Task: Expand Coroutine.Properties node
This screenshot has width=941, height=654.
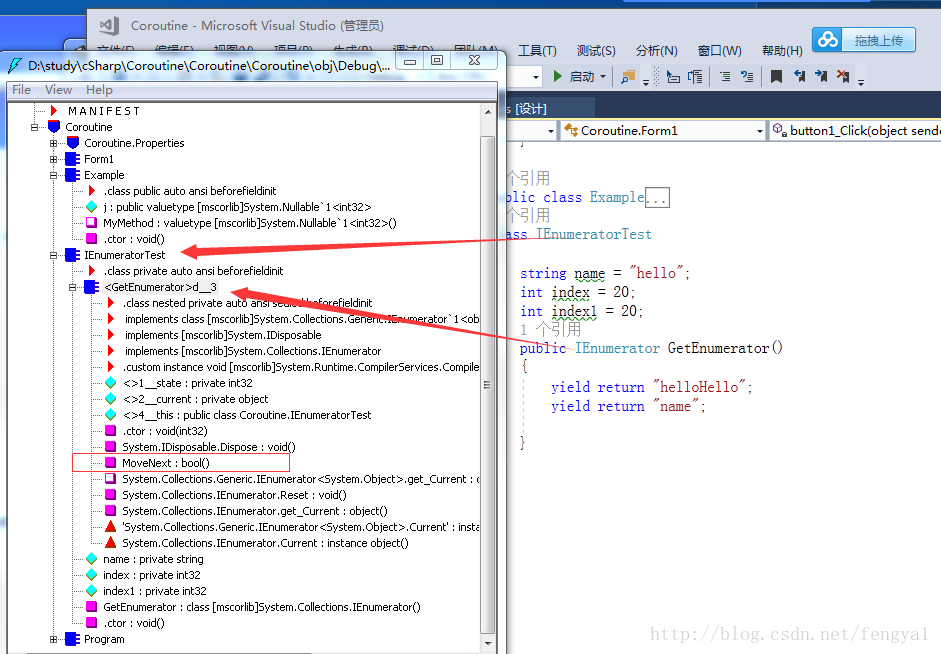Action: tap(53, 143)
